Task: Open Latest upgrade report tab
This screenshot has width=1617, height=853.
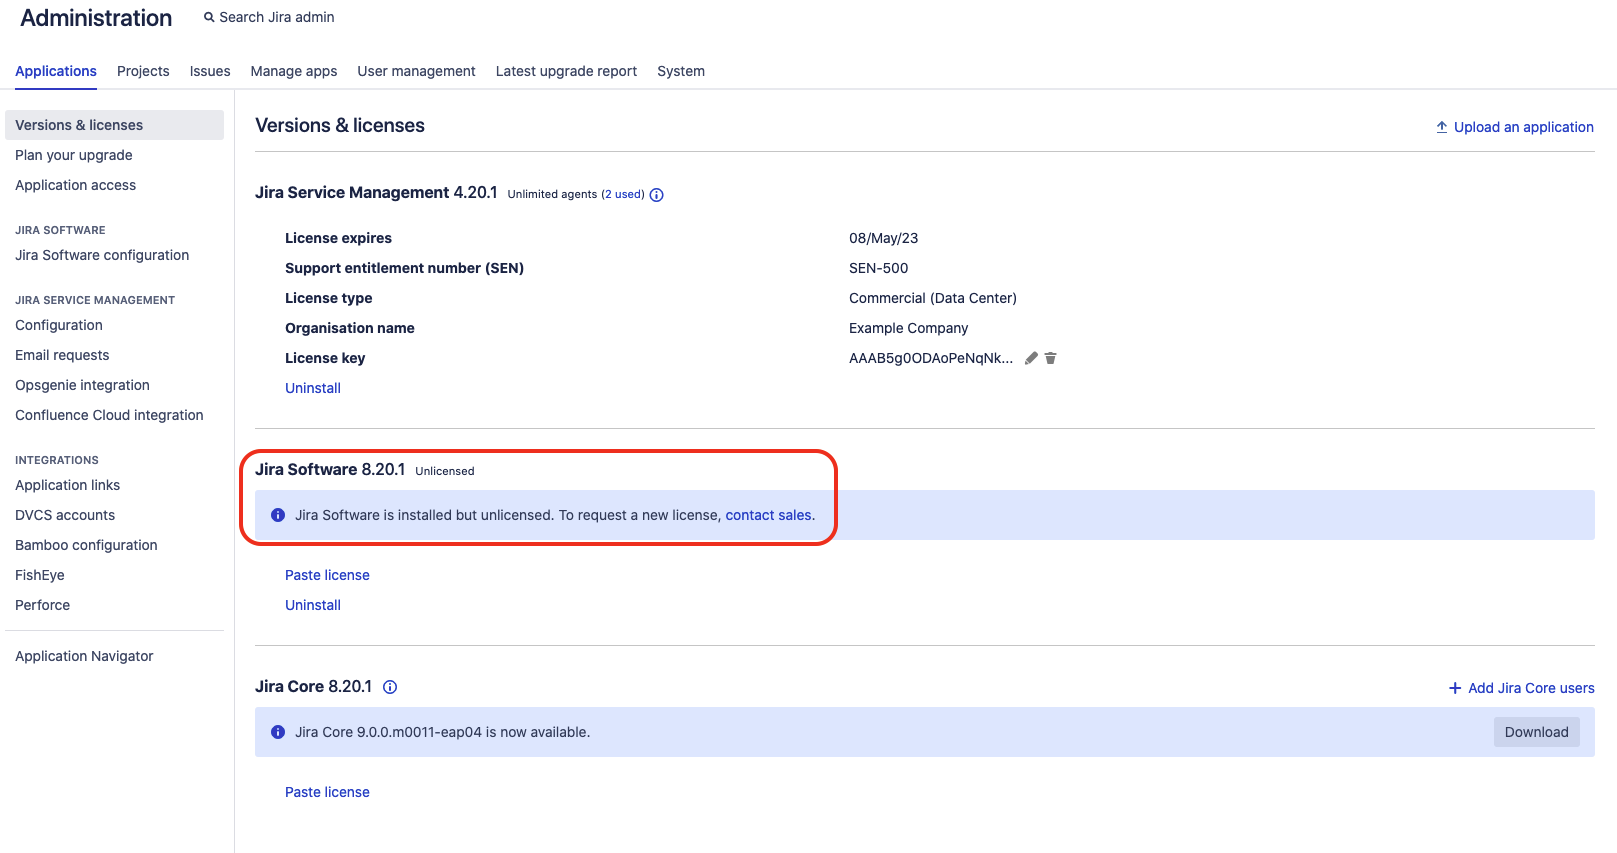Action: tap(566, 71)
